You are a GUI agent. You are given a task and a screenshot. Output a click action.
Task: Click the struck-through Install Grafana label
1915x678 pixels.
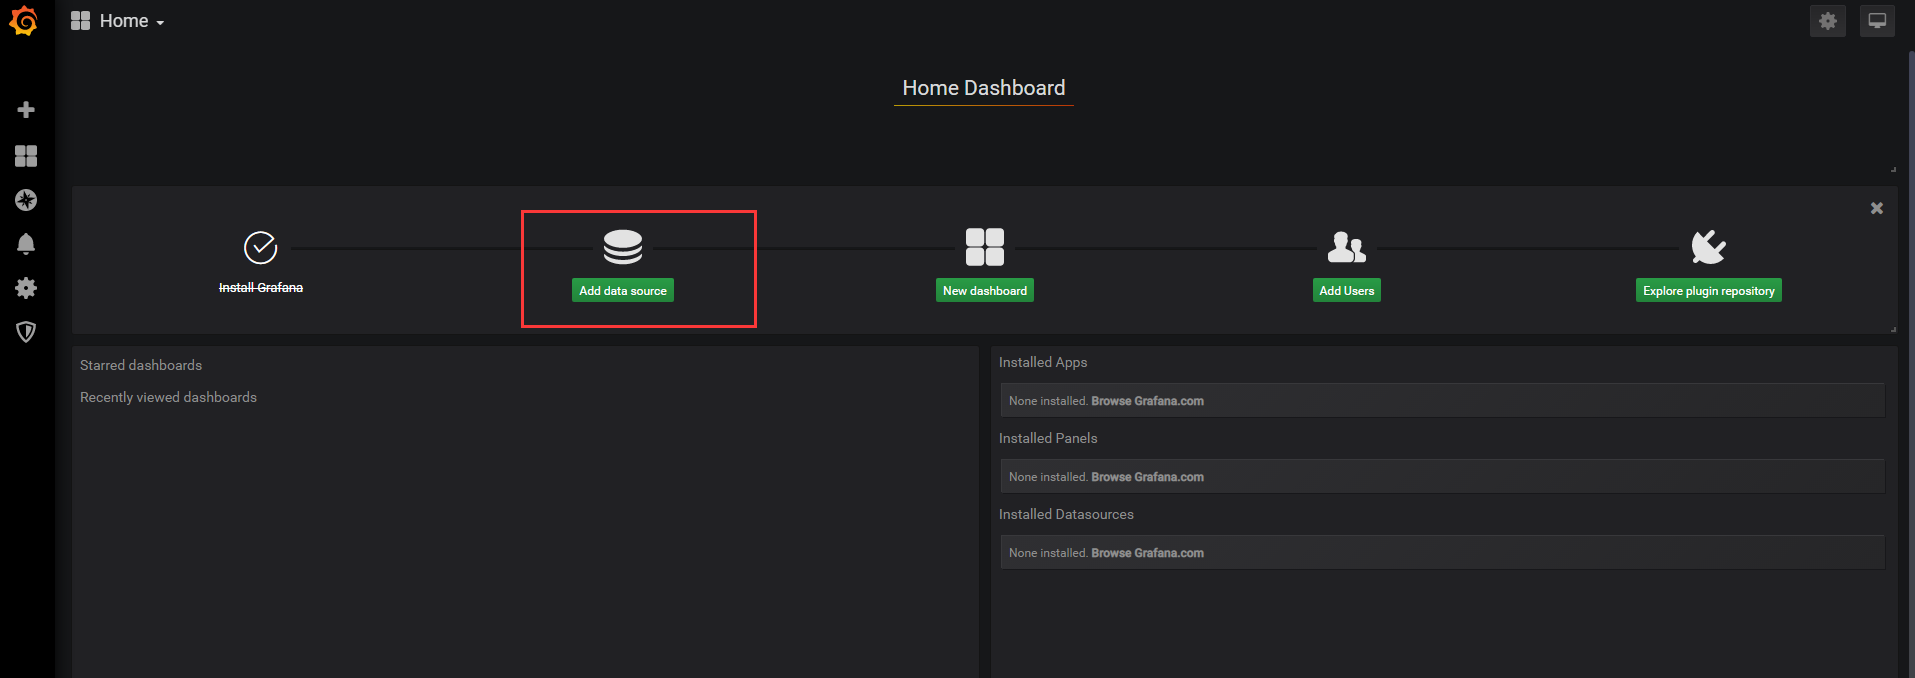(261, 288)
